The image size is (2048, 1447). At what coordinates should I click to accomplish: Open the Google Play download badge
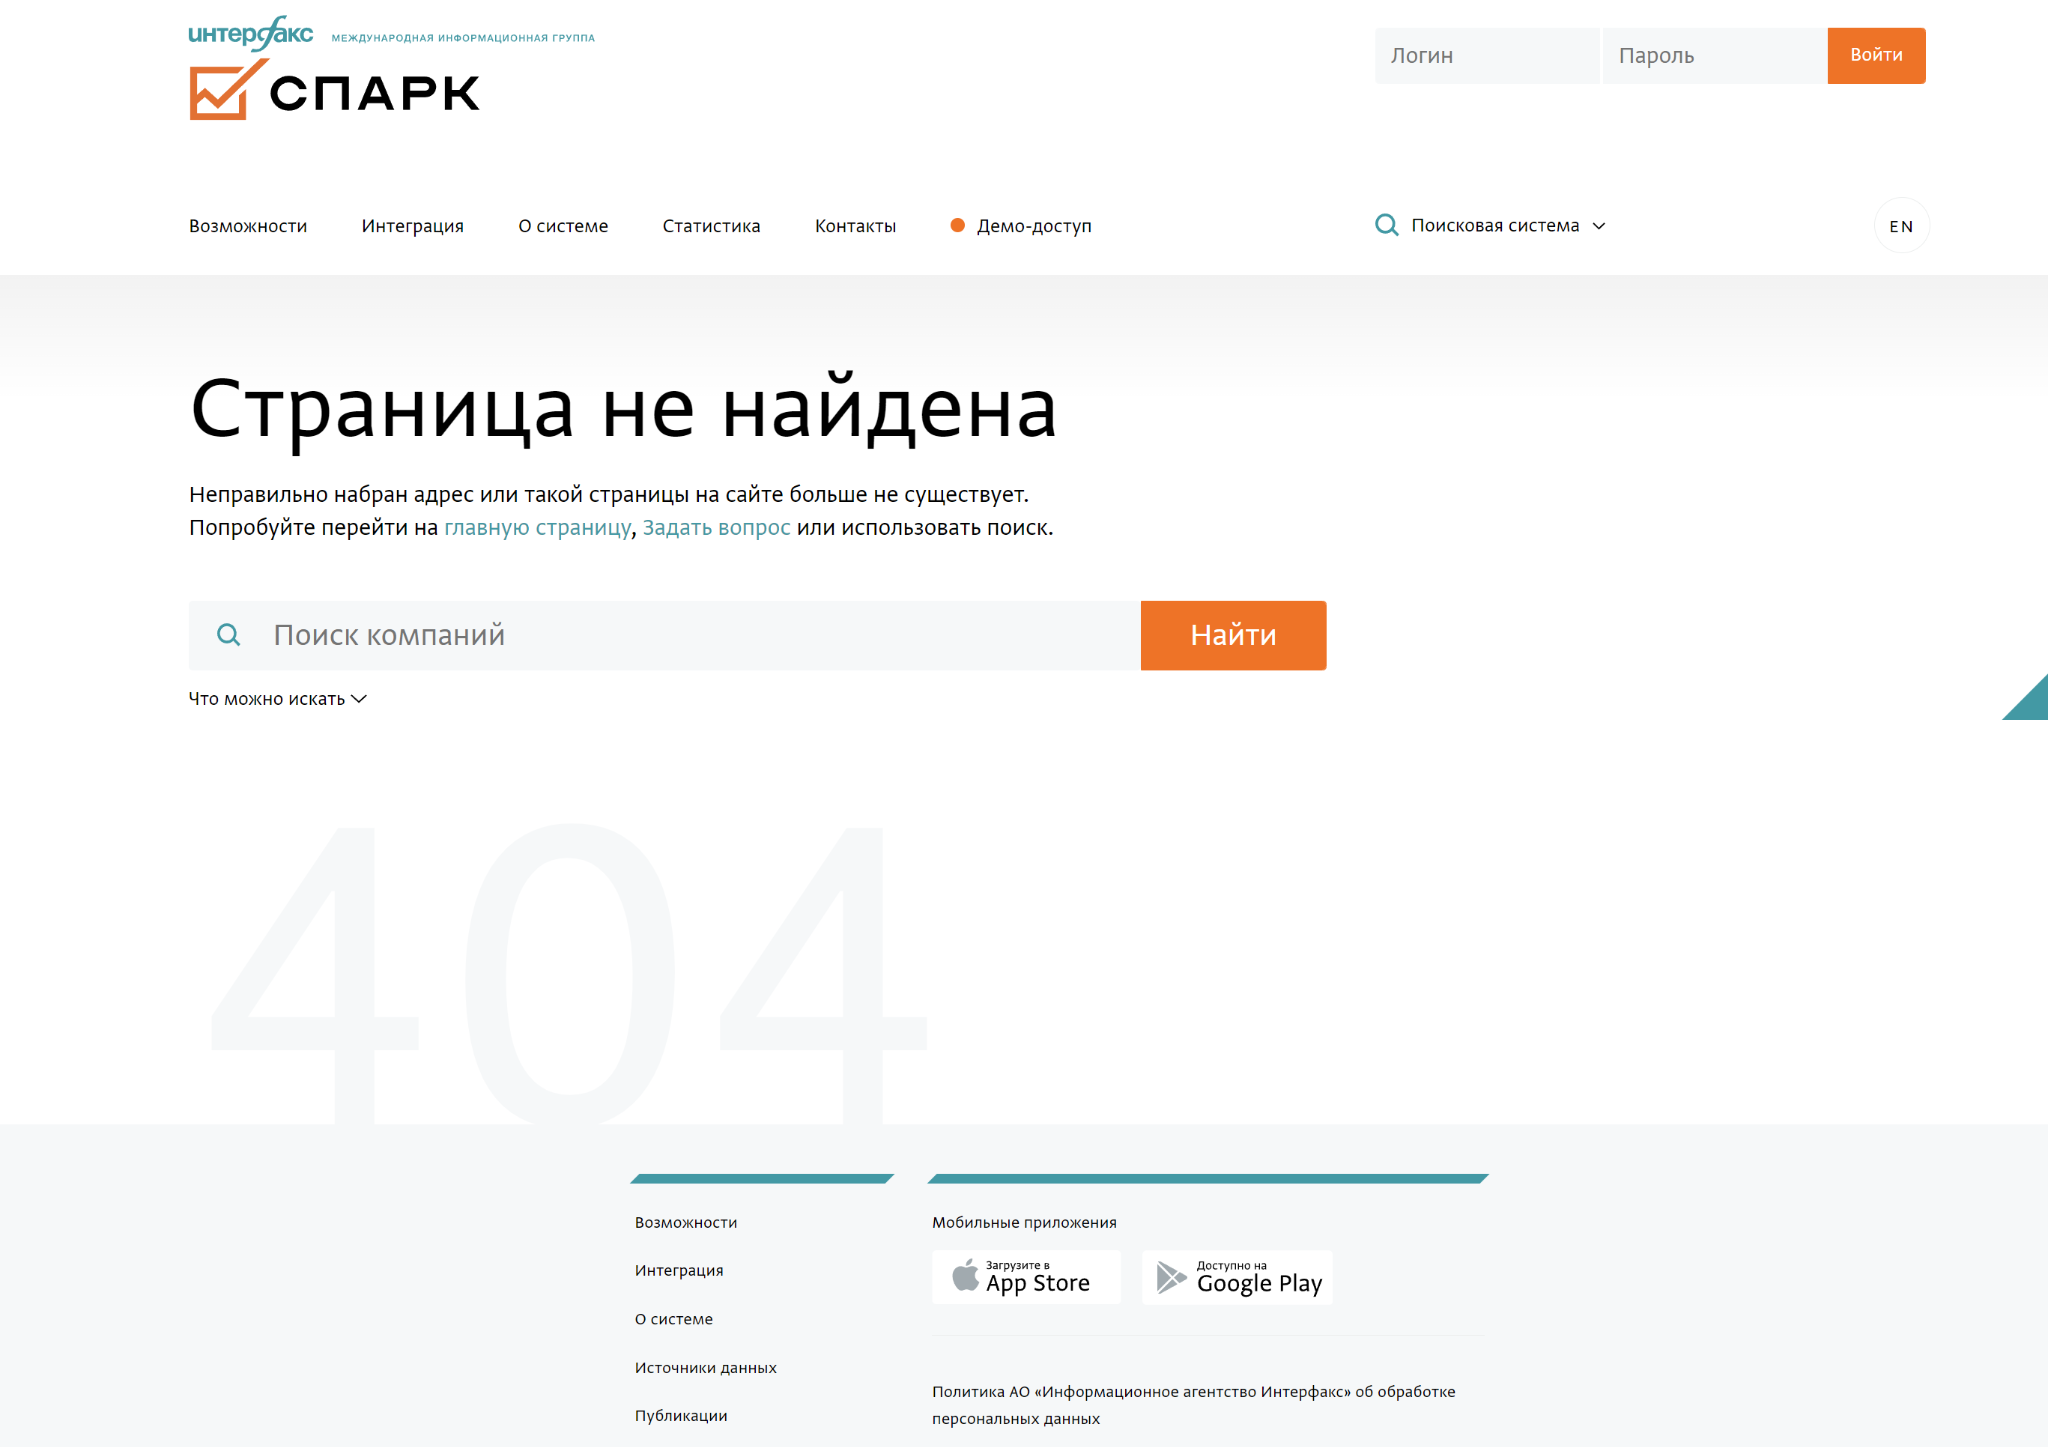pyautogui.click(x=1237, y=1277)
